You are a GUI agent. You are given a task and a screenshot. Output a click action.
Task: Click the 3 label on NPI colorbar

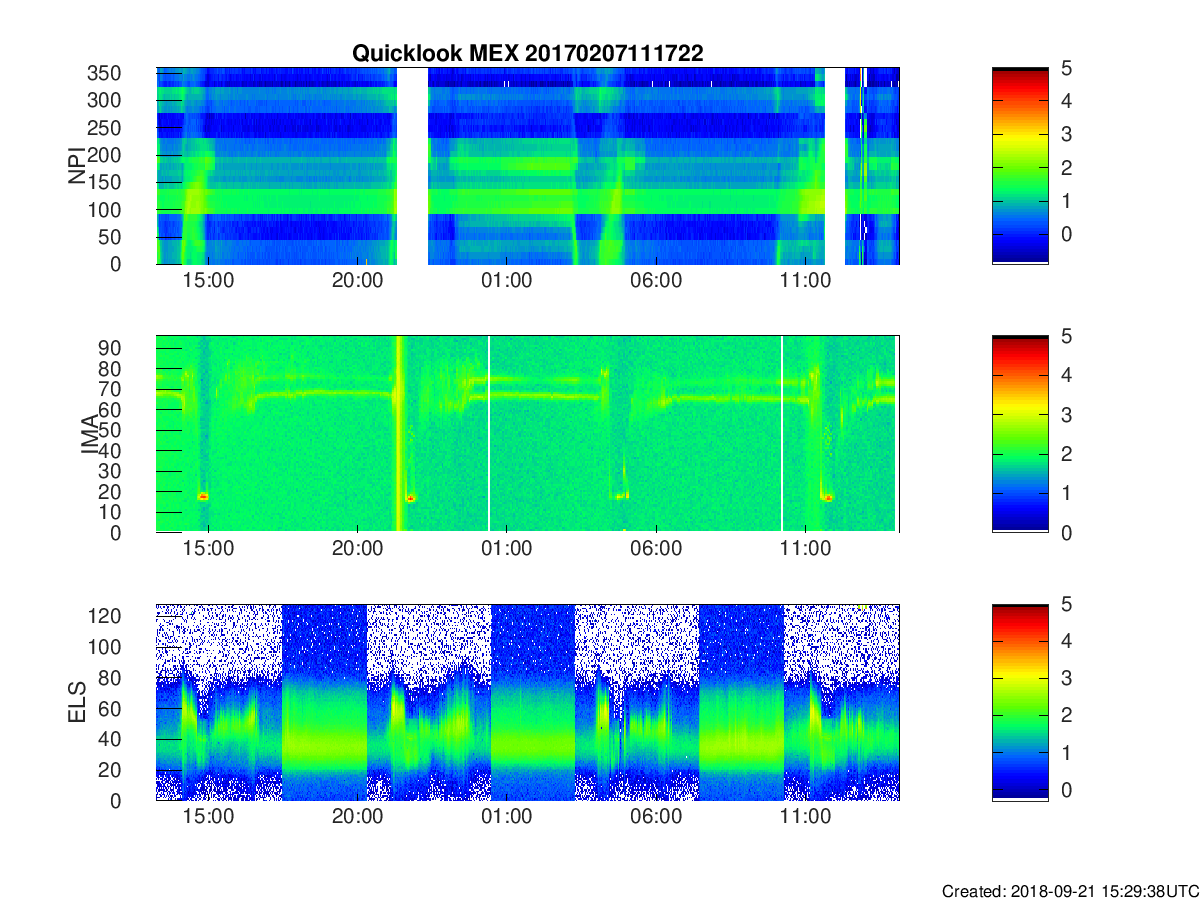click(x=1065, y=134)
